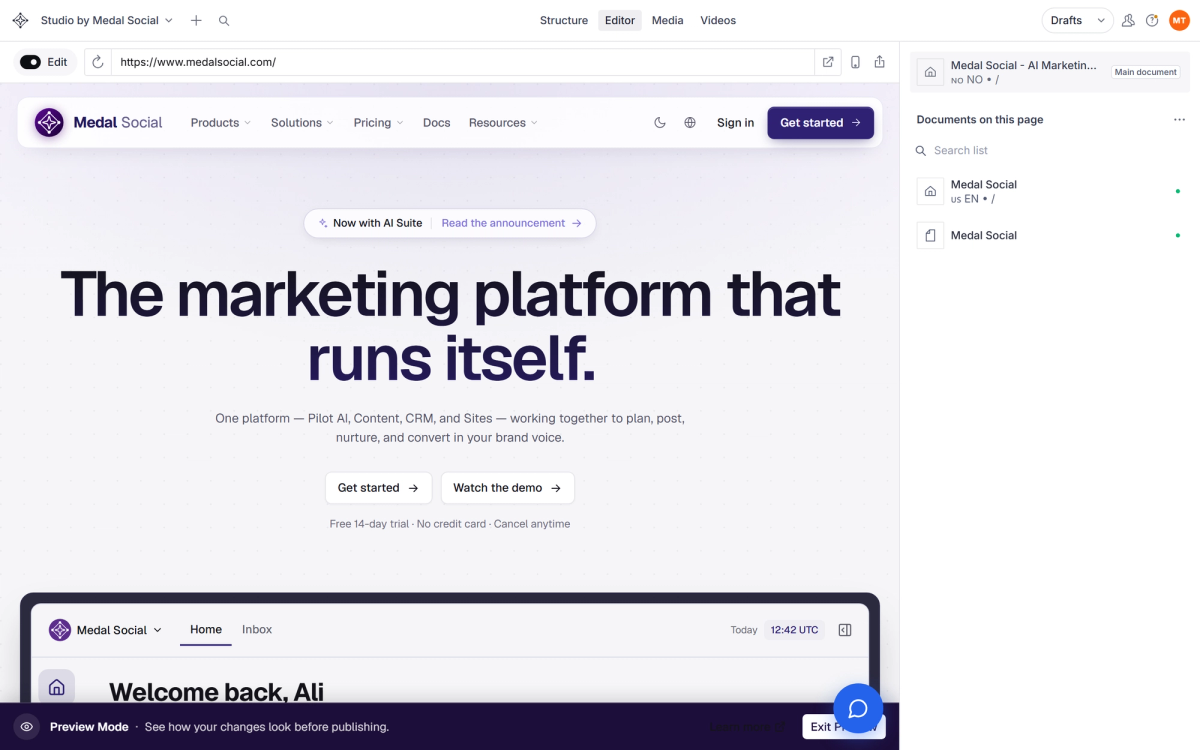The image size is (1200, 750).
Task: Switch to the Editor tab
Action: click(620, 20)
